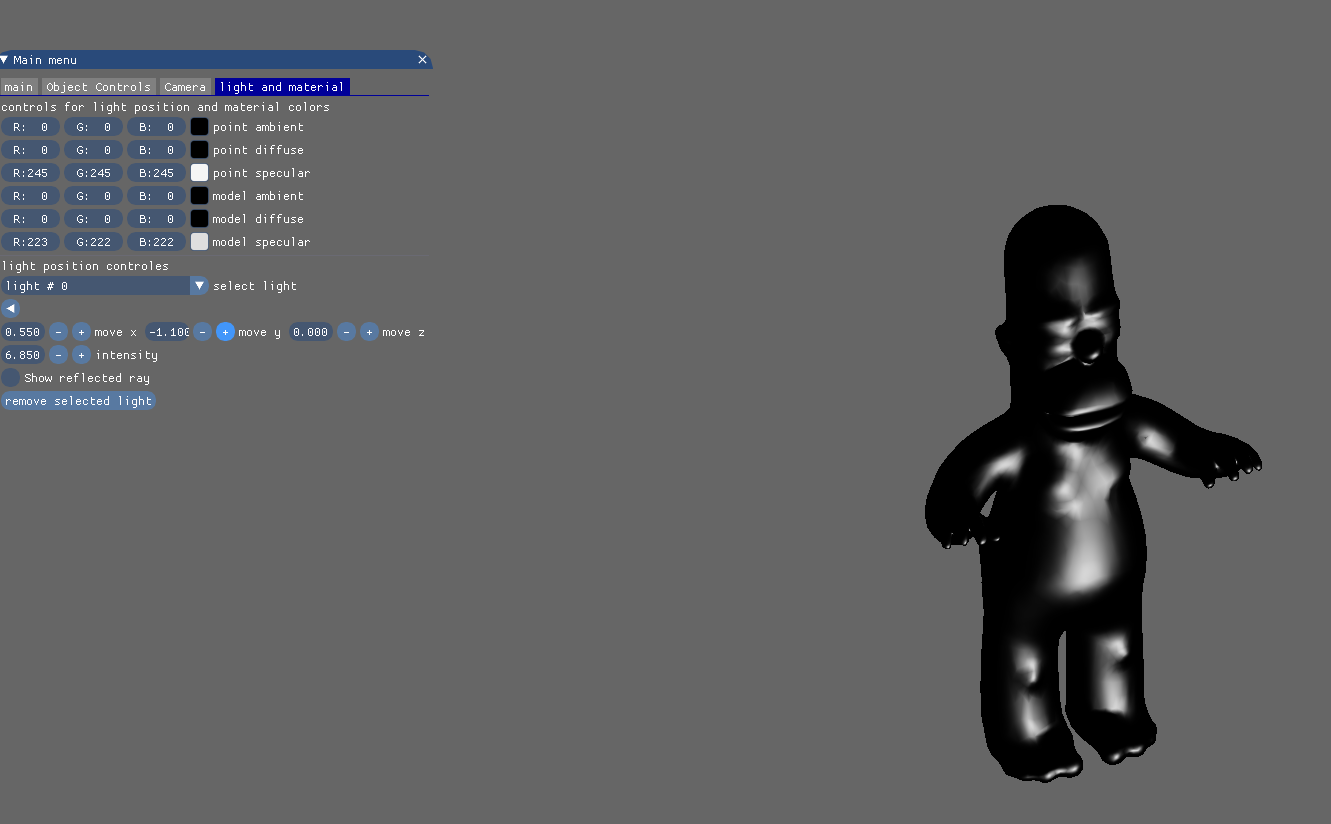Image resolution: width=1331 pixels, height=824 pixels.
Task: Click the light gray model specular swatch
Action: click(199, 241)
